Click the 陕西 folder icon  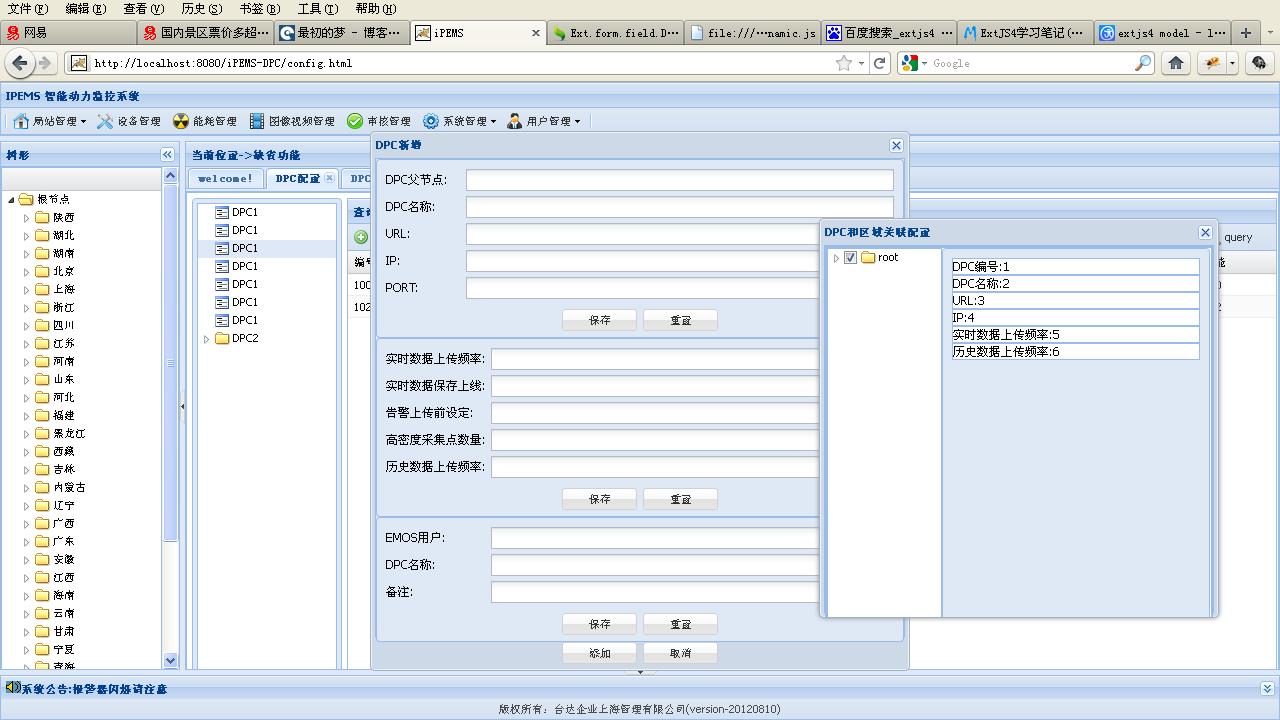click(x=42, y=217)
